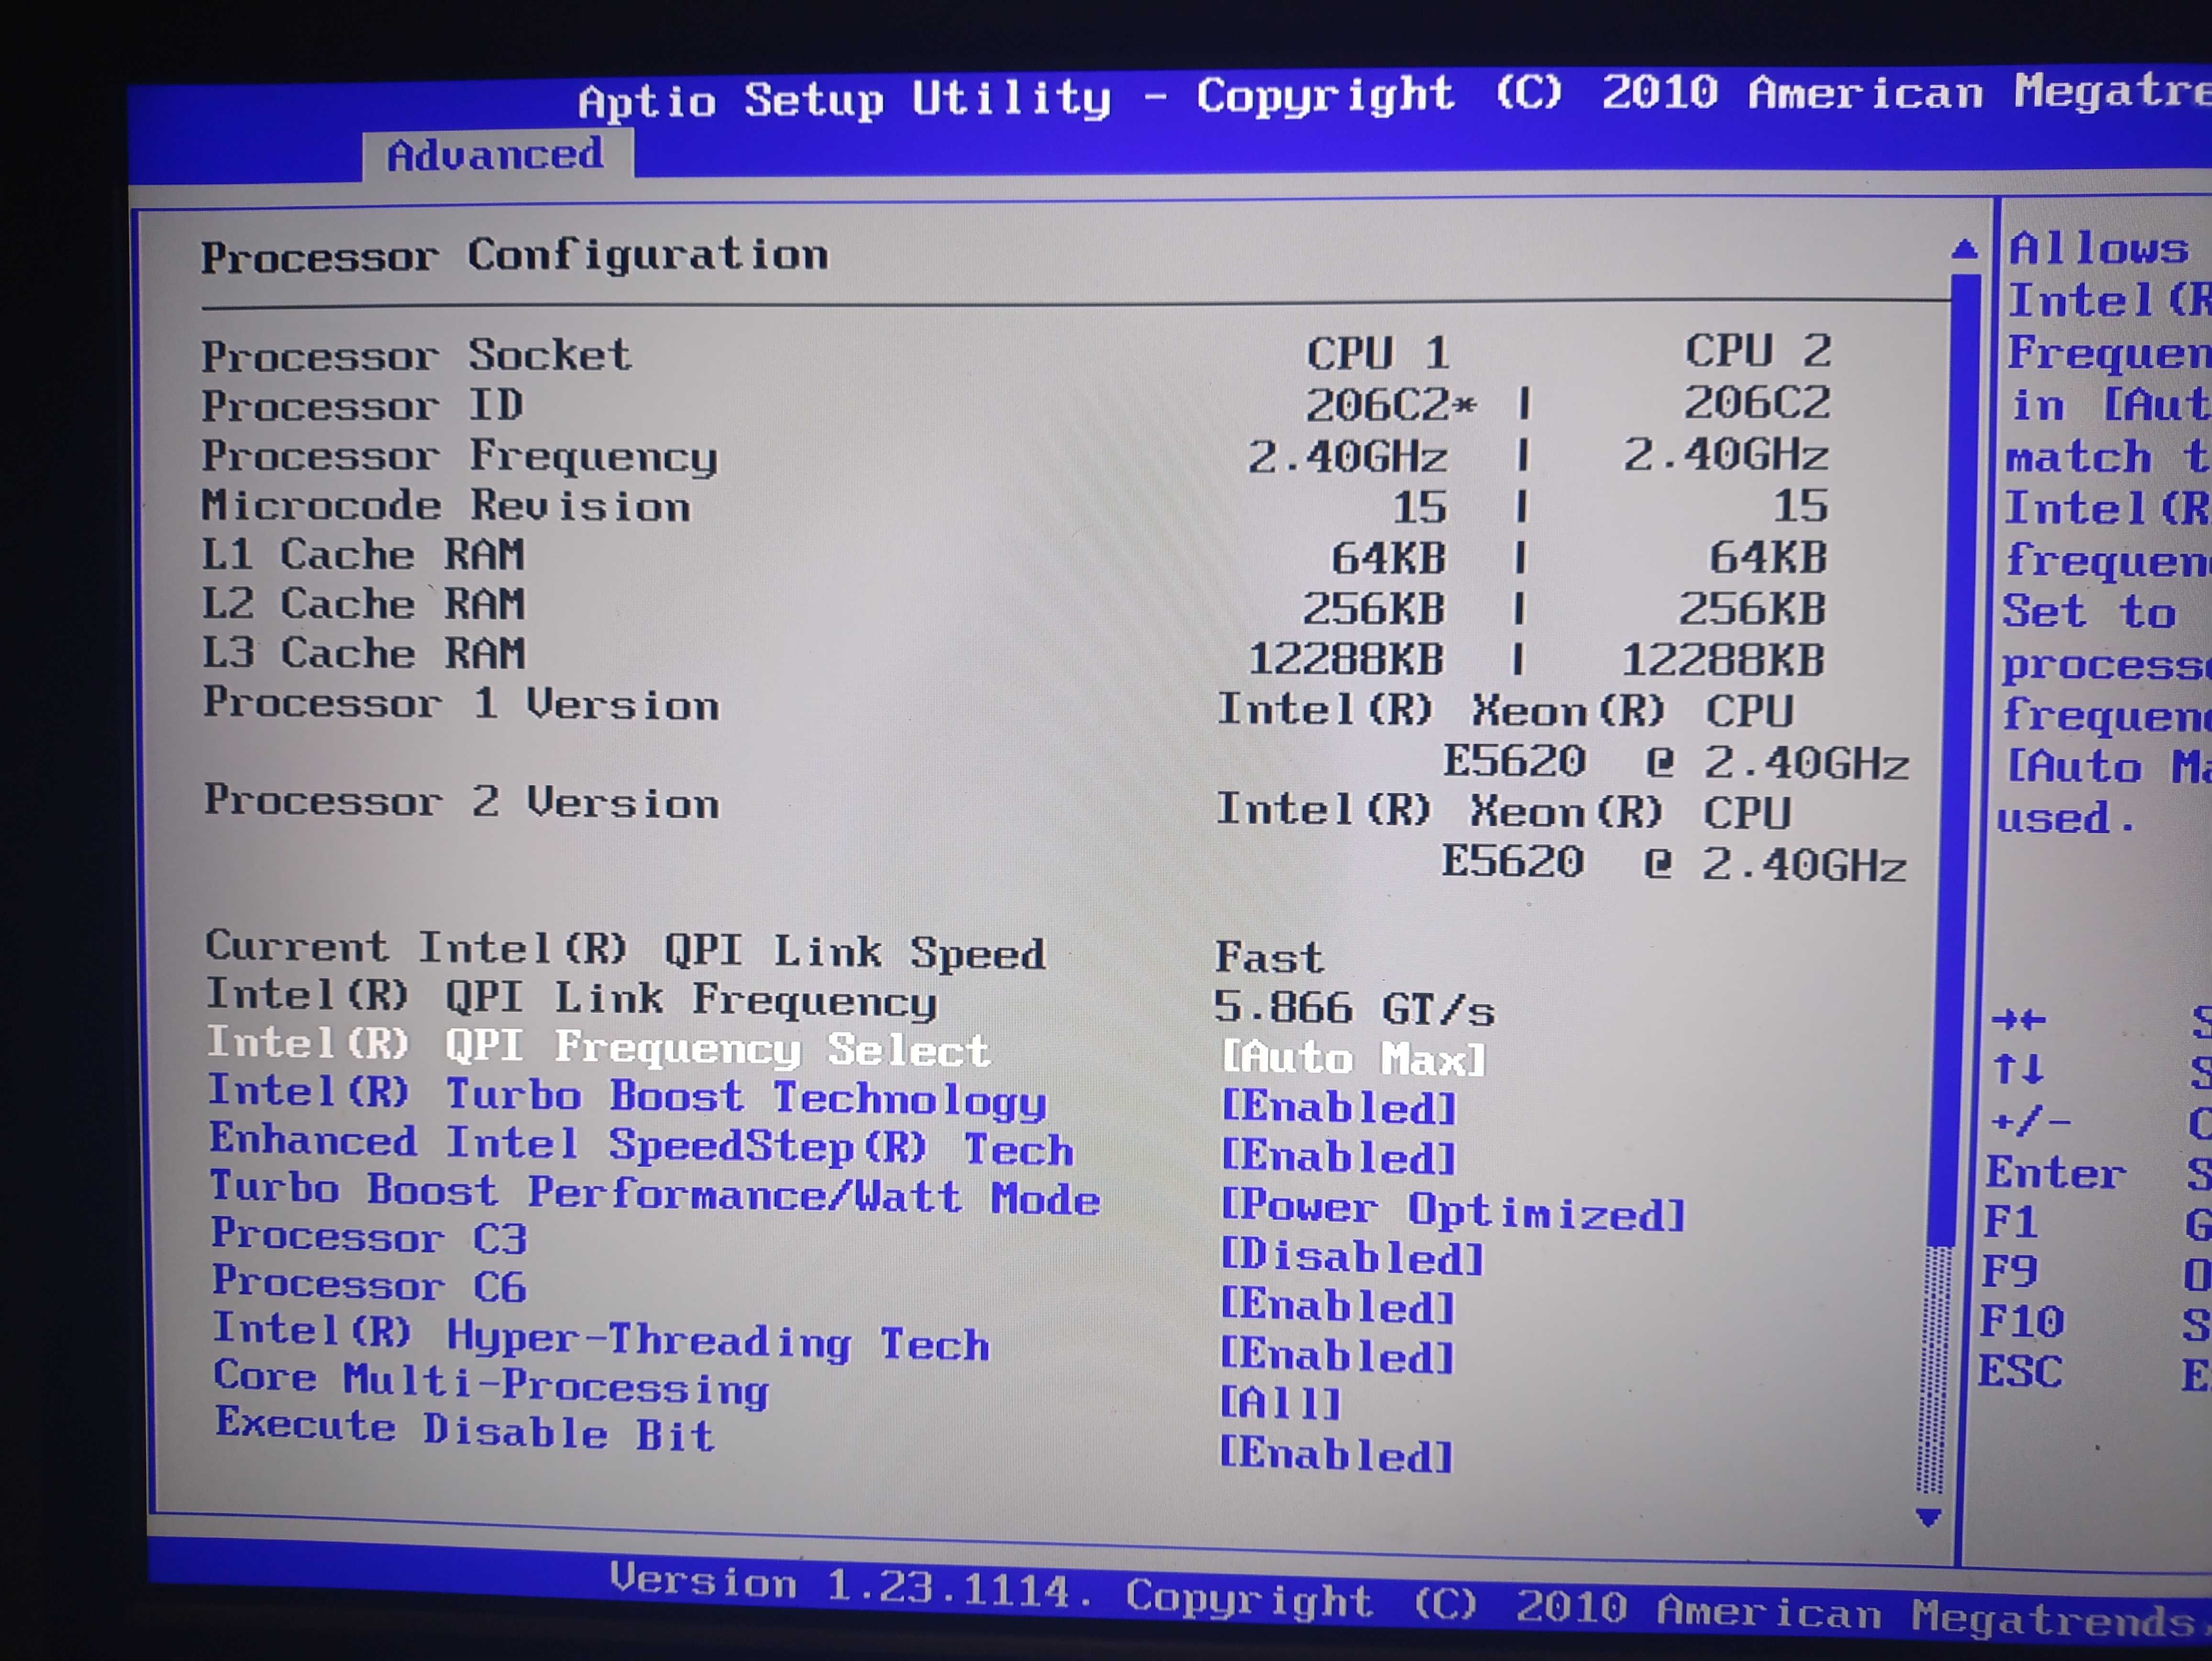2212x1661 pixels.
Task: Click the vertical scrollbar thumb
Action: (x=1953, y=760)
